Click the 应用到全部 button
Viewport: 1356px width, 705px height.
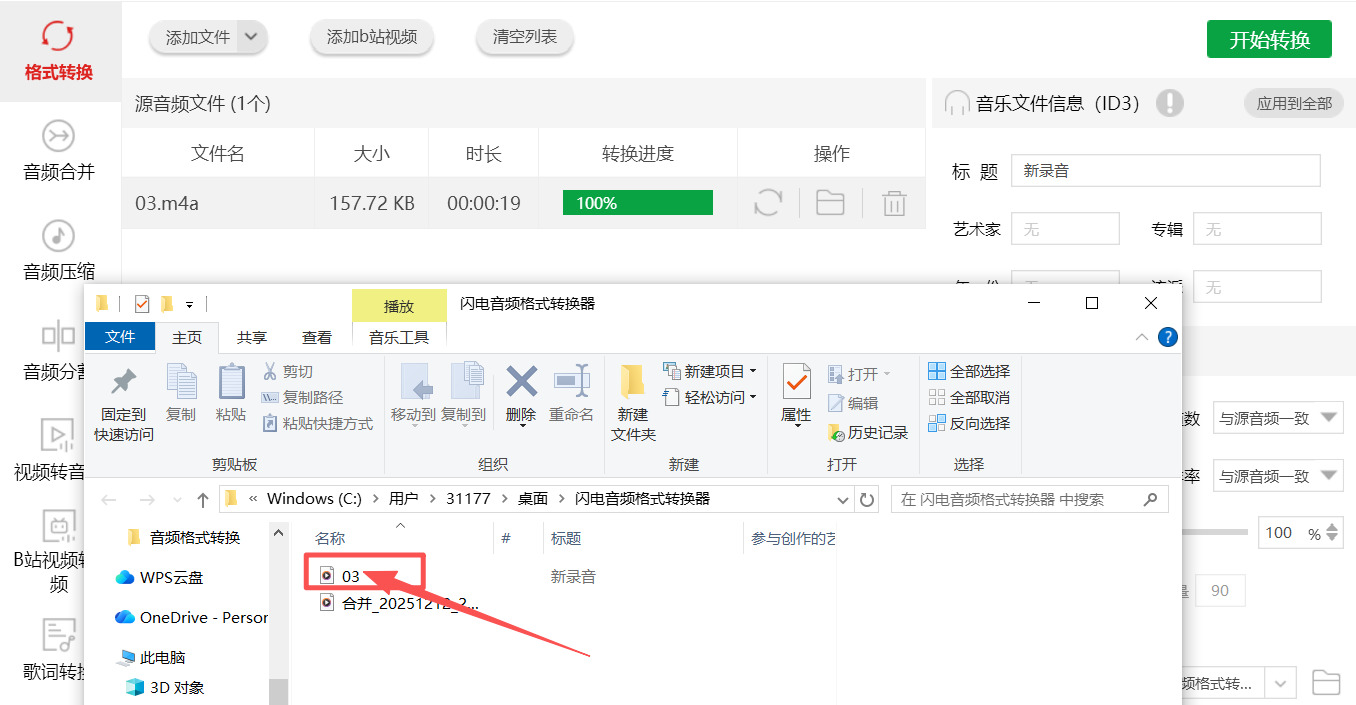1294,103
